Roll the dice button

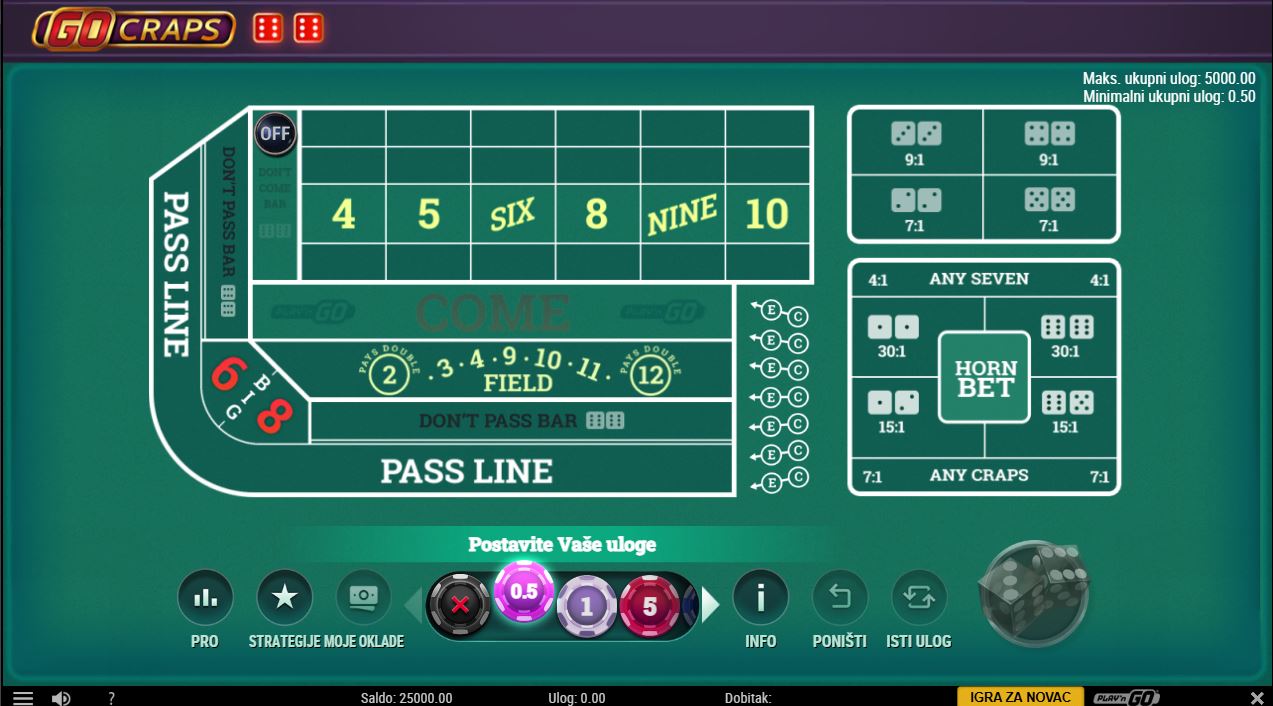point(1034,596)
